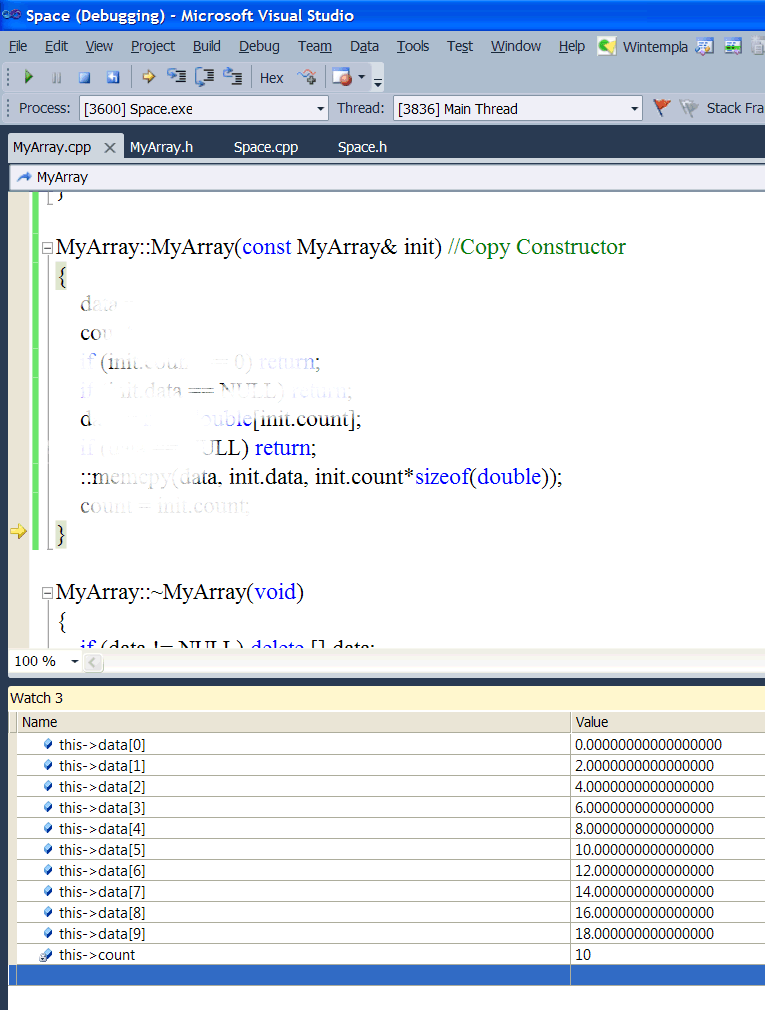Click the Watch 3 panel title
The height and width of the screenshot is (1010, 765).
(37, 698)
